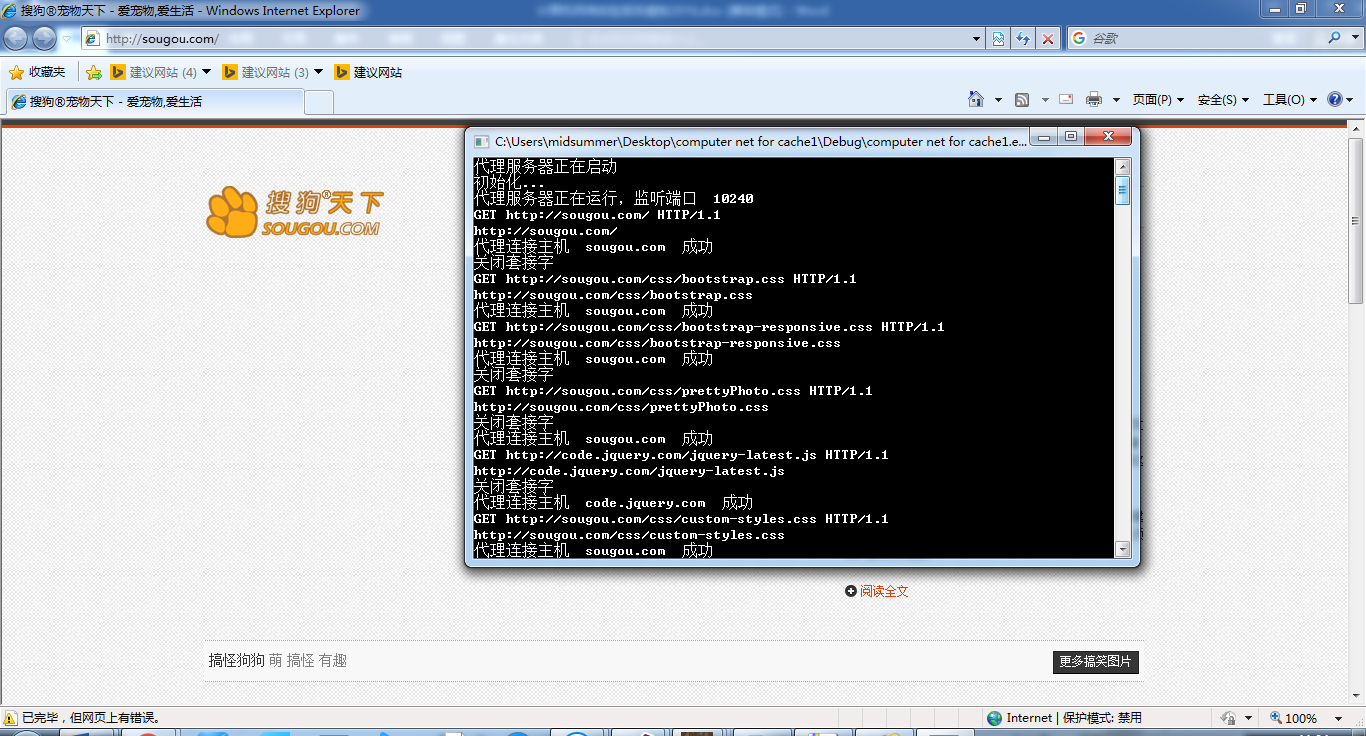The image size is (1366, 736).
Task: Expand the zoom level dropdown arrow
Action: (x=1339, y=718)
